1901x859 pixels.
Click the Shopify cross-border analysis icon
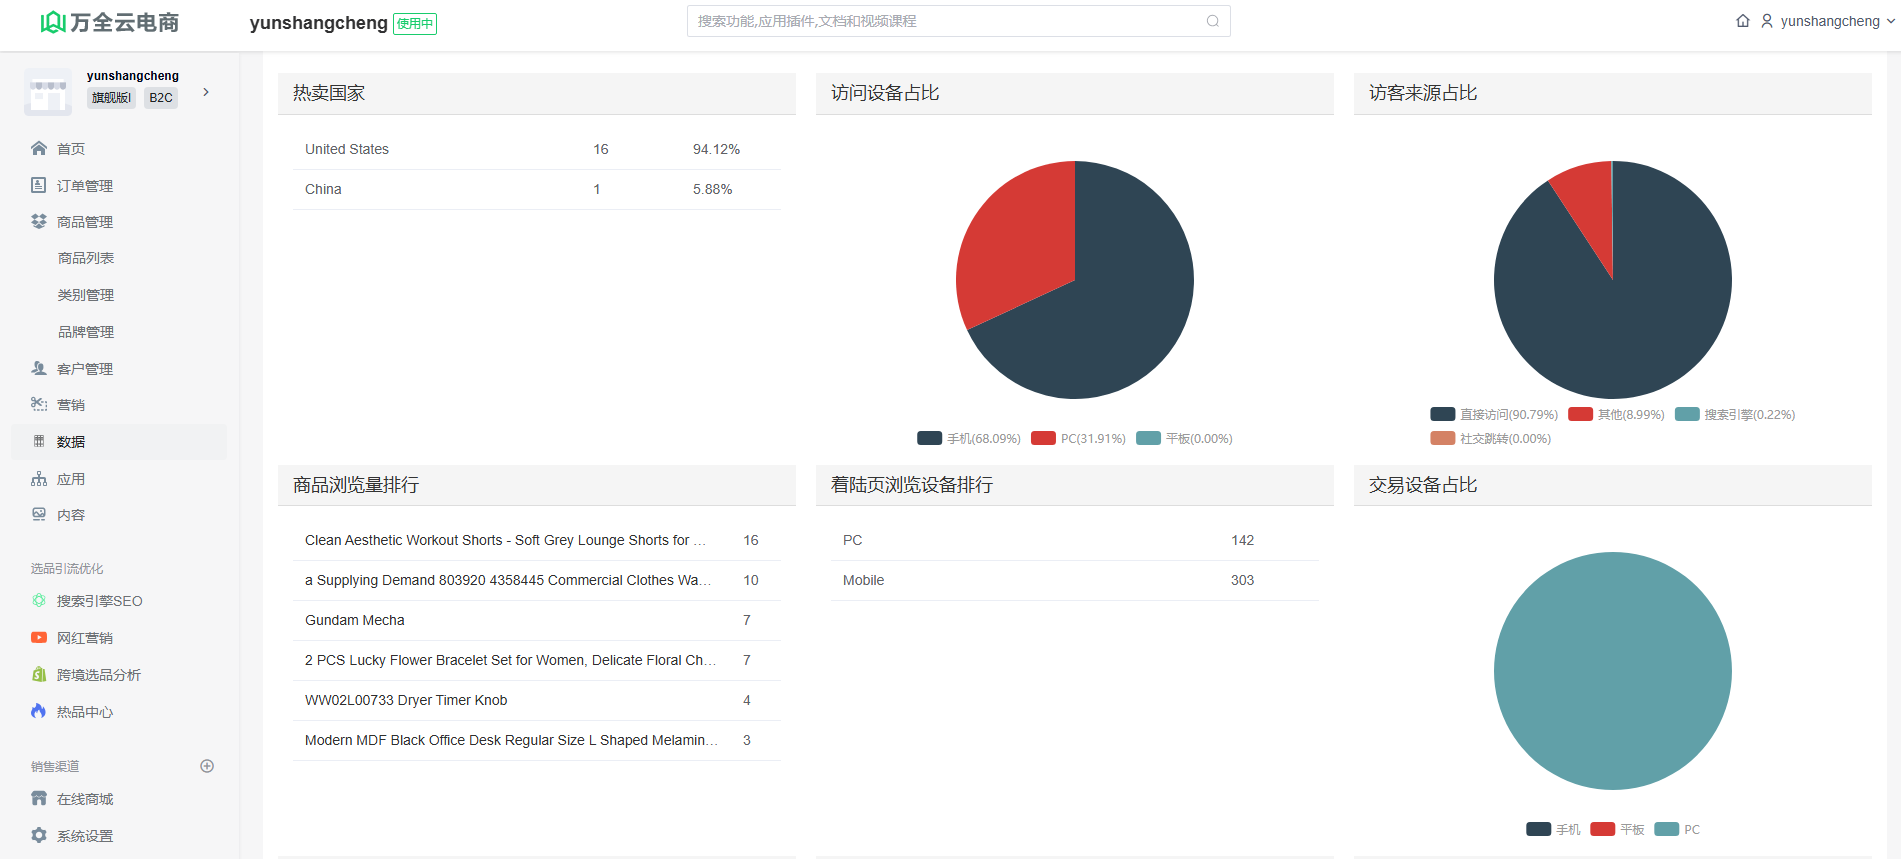pos(39,675)
